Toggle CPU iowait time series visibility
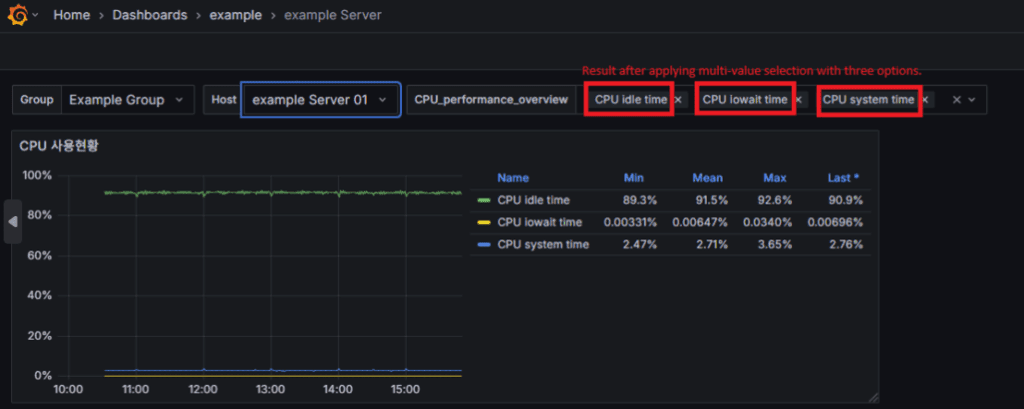 [x=539, y=221]
